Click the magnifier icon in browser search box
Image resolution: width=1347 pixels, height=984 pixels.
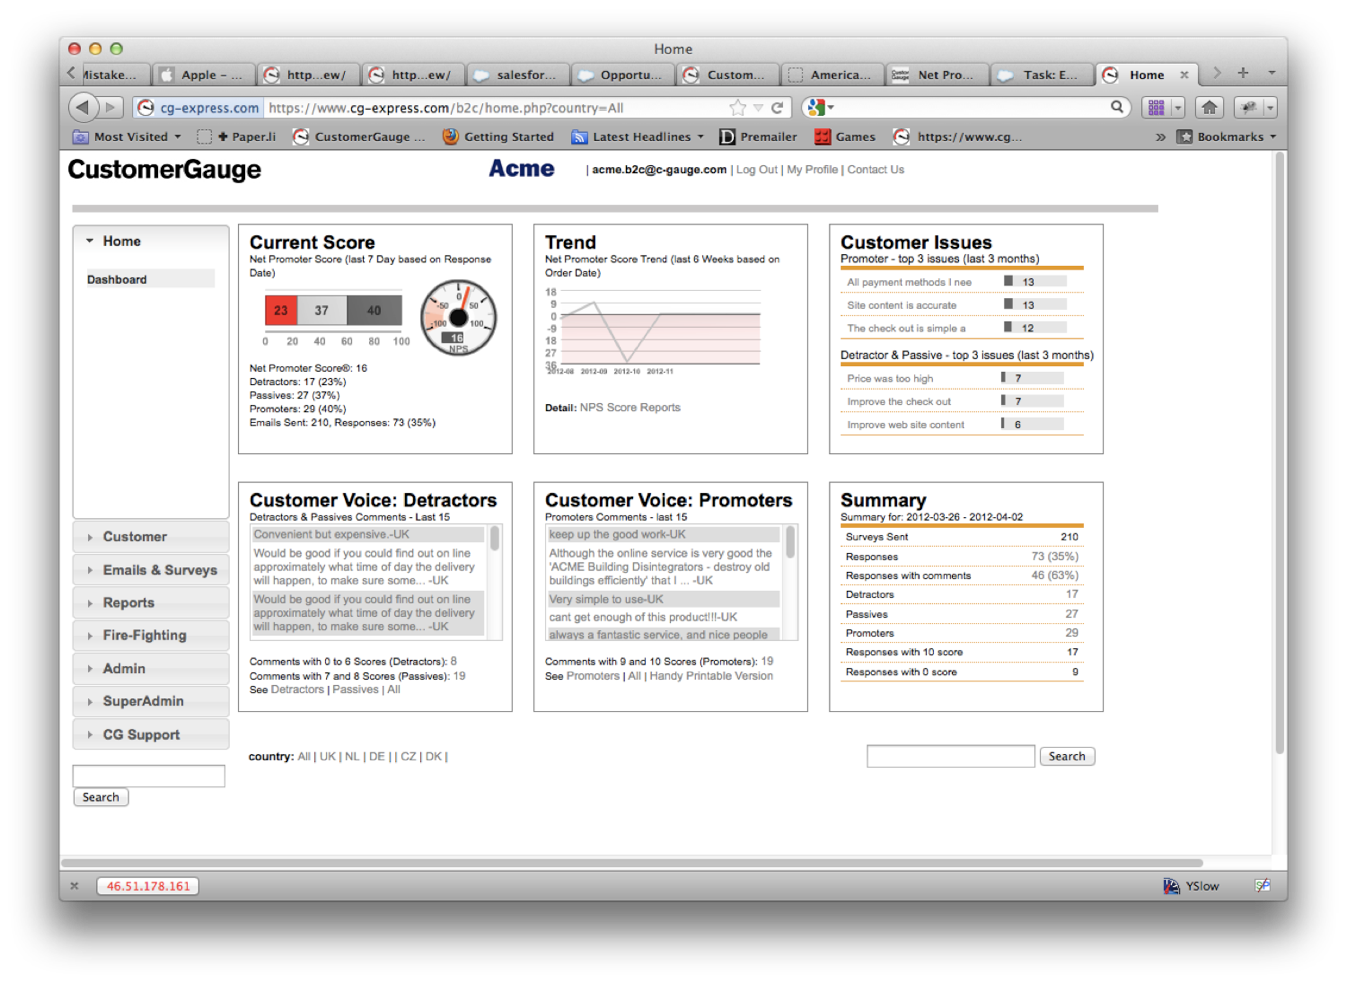tap(1117, 107)
